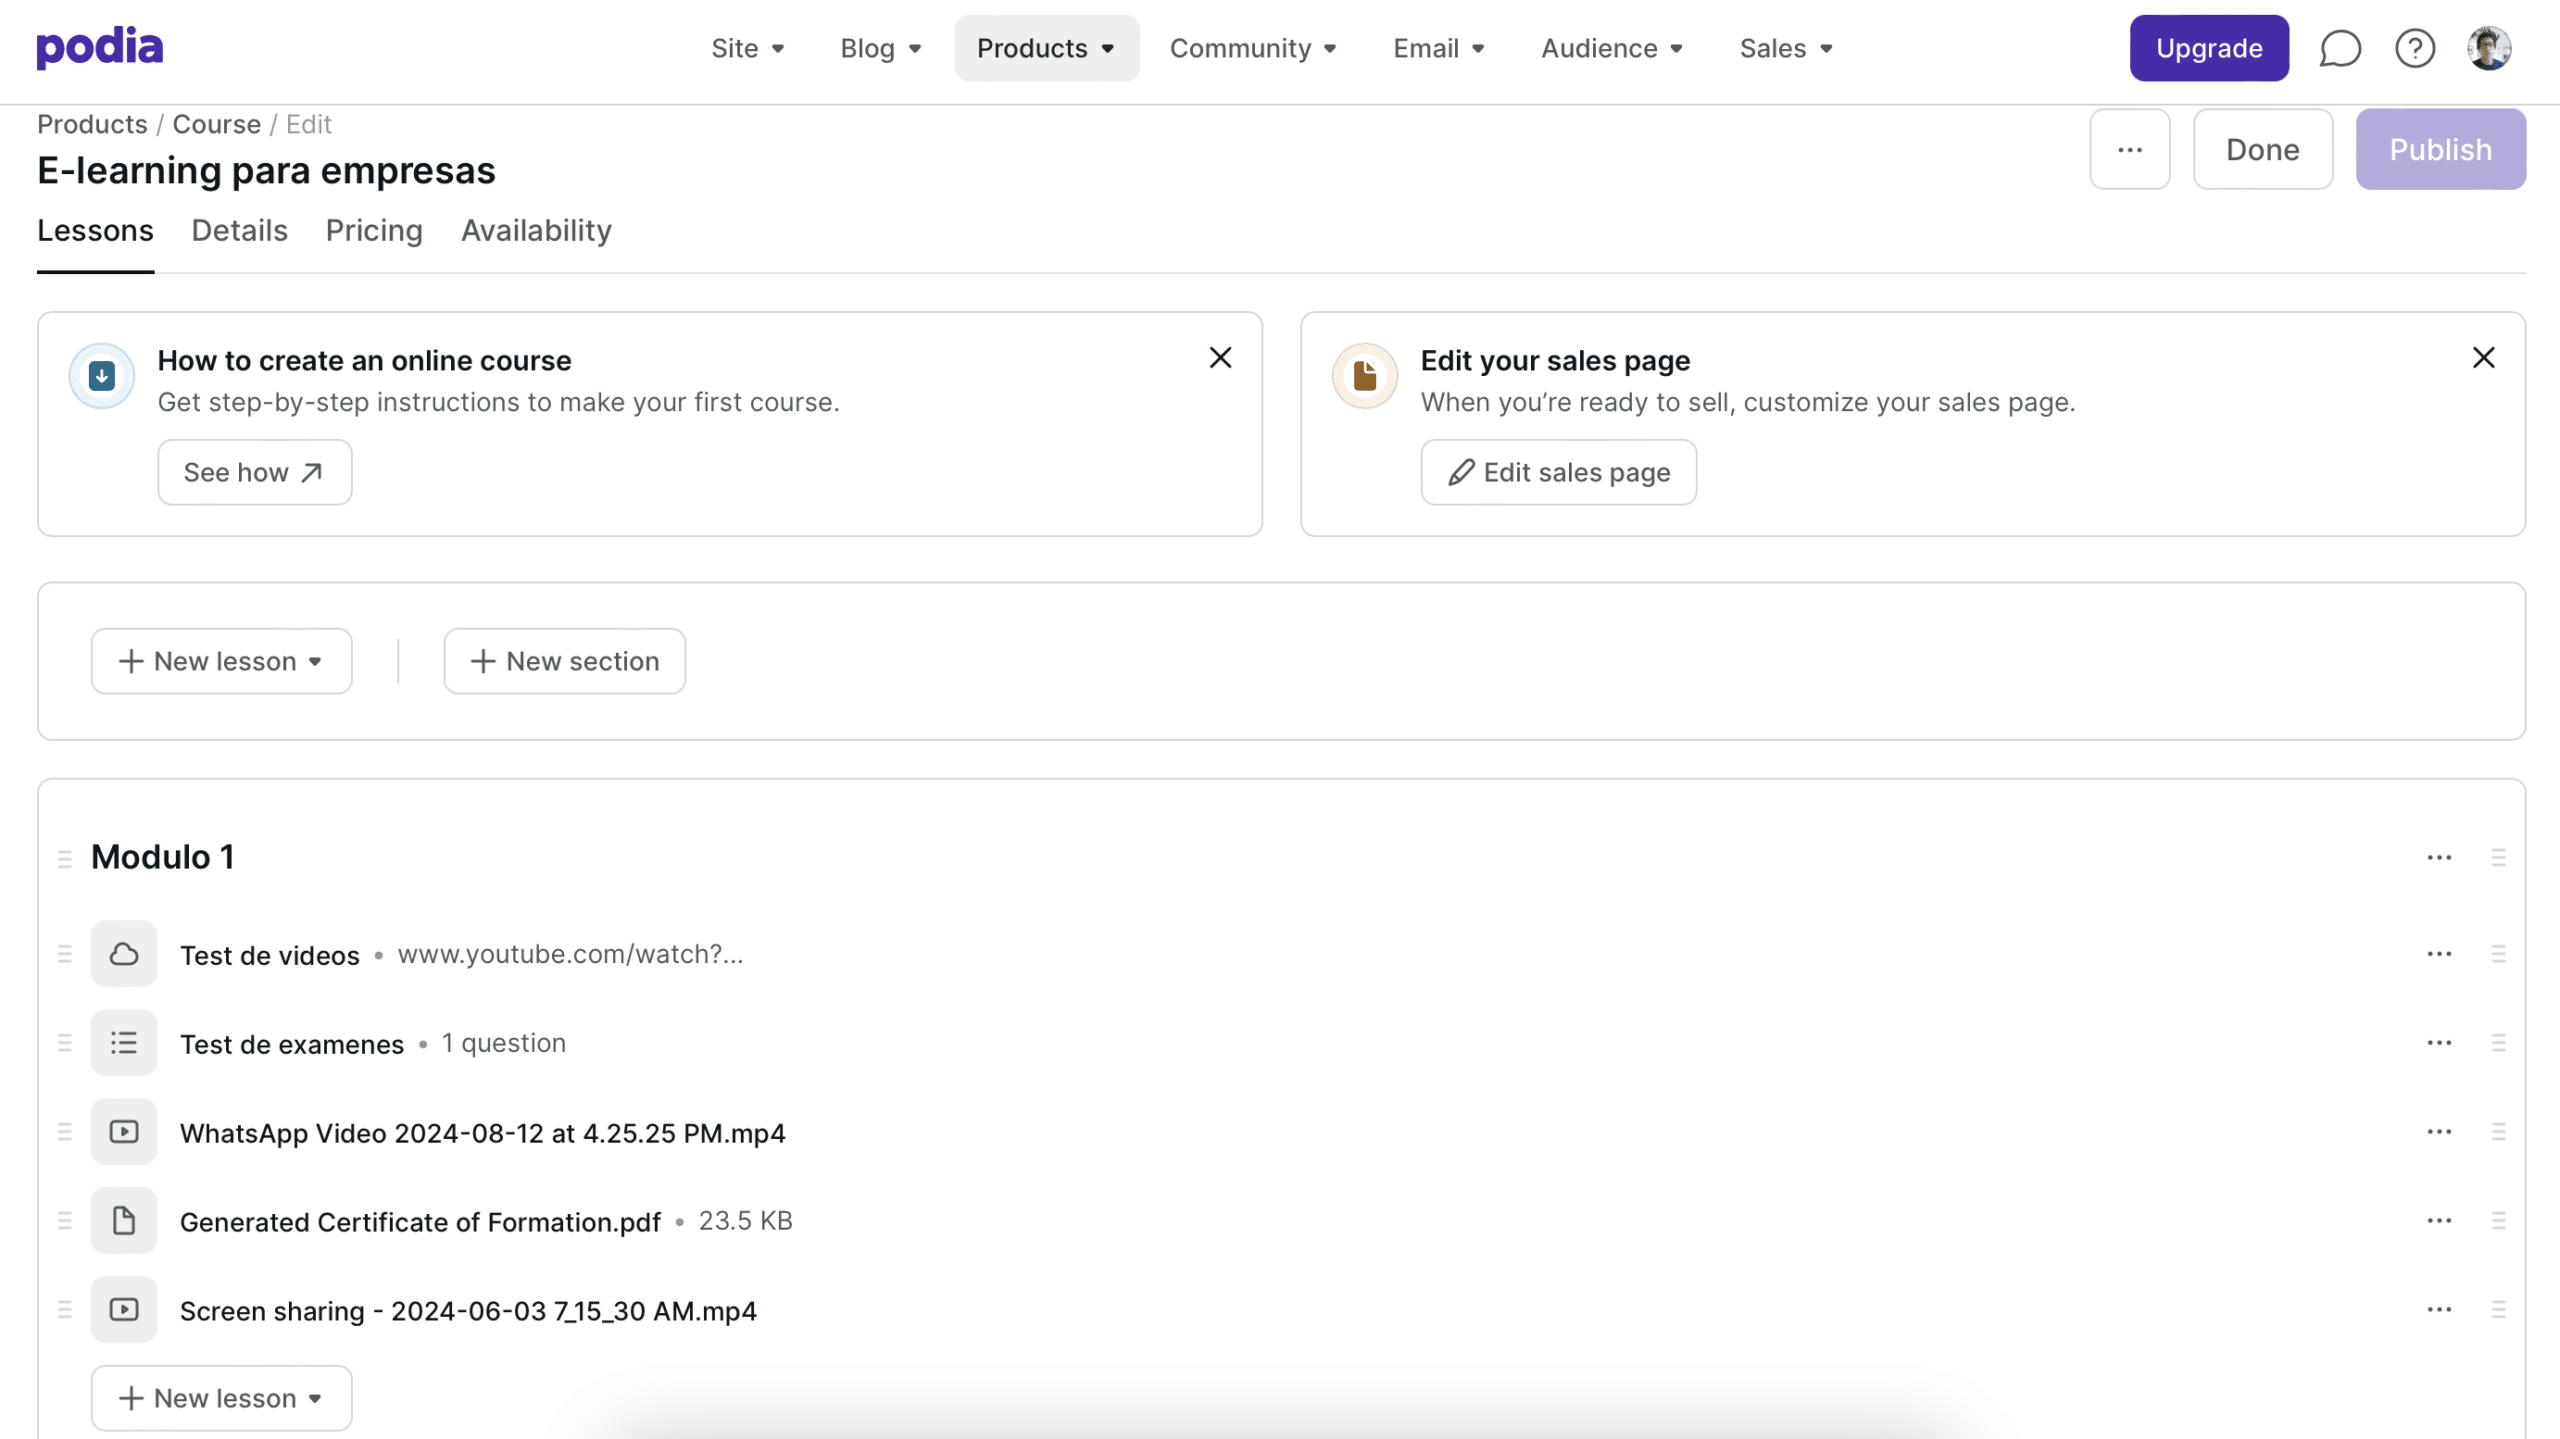Open the user profile avatar

pos(2489,48)
